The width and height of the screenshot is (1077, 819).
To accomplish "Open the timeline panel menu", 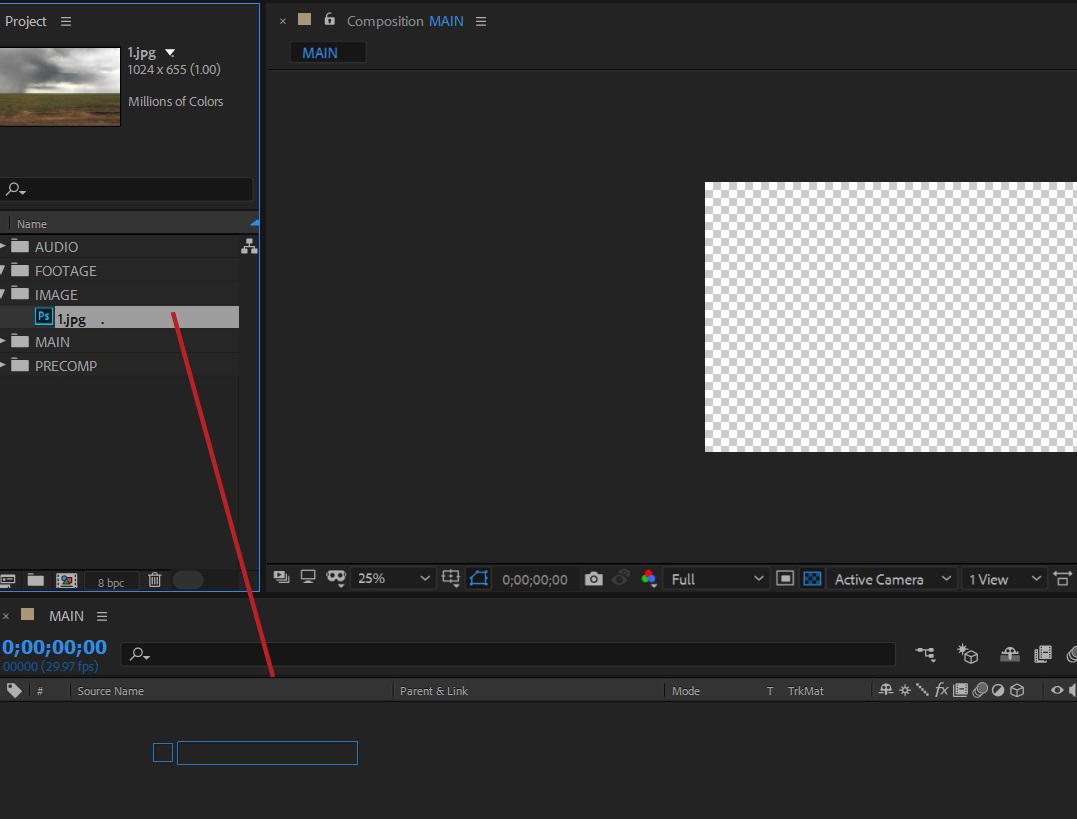I will (102, 616).
